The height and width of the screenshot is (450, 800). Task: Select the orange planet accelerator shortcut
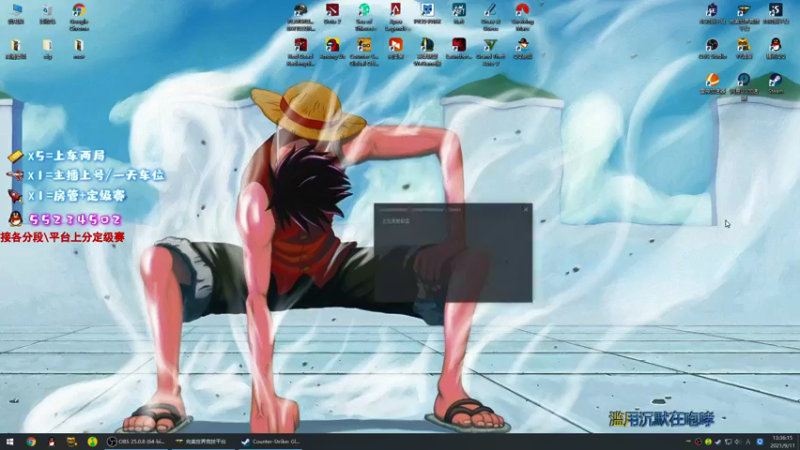pos(712,84)
